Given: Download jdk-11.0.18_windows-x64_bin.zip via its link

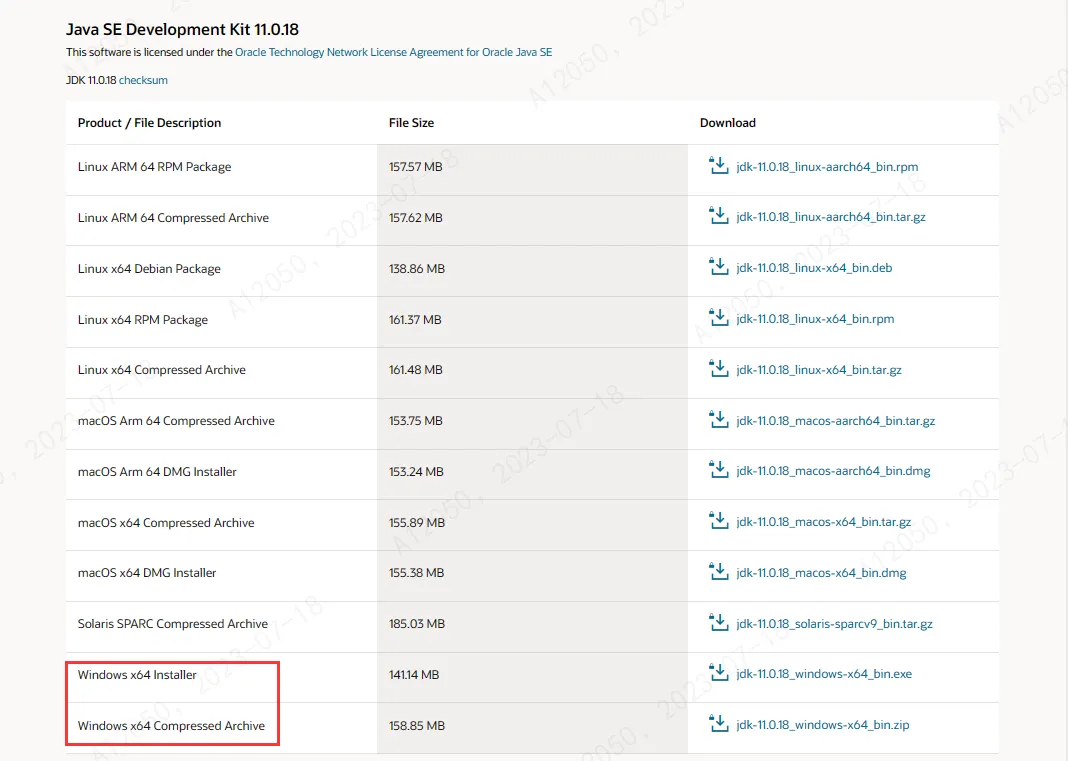Looking at the screenshot, I should [x=823, y=726].
